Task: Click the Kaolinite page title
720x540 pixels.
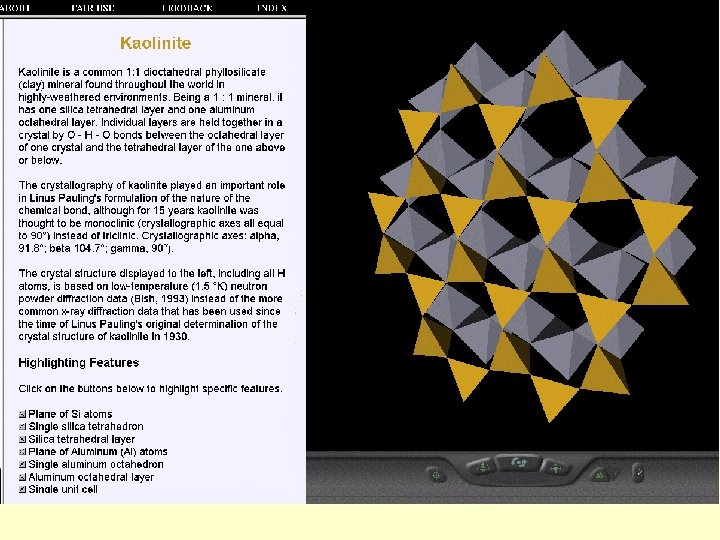Action: coord(156,43)
